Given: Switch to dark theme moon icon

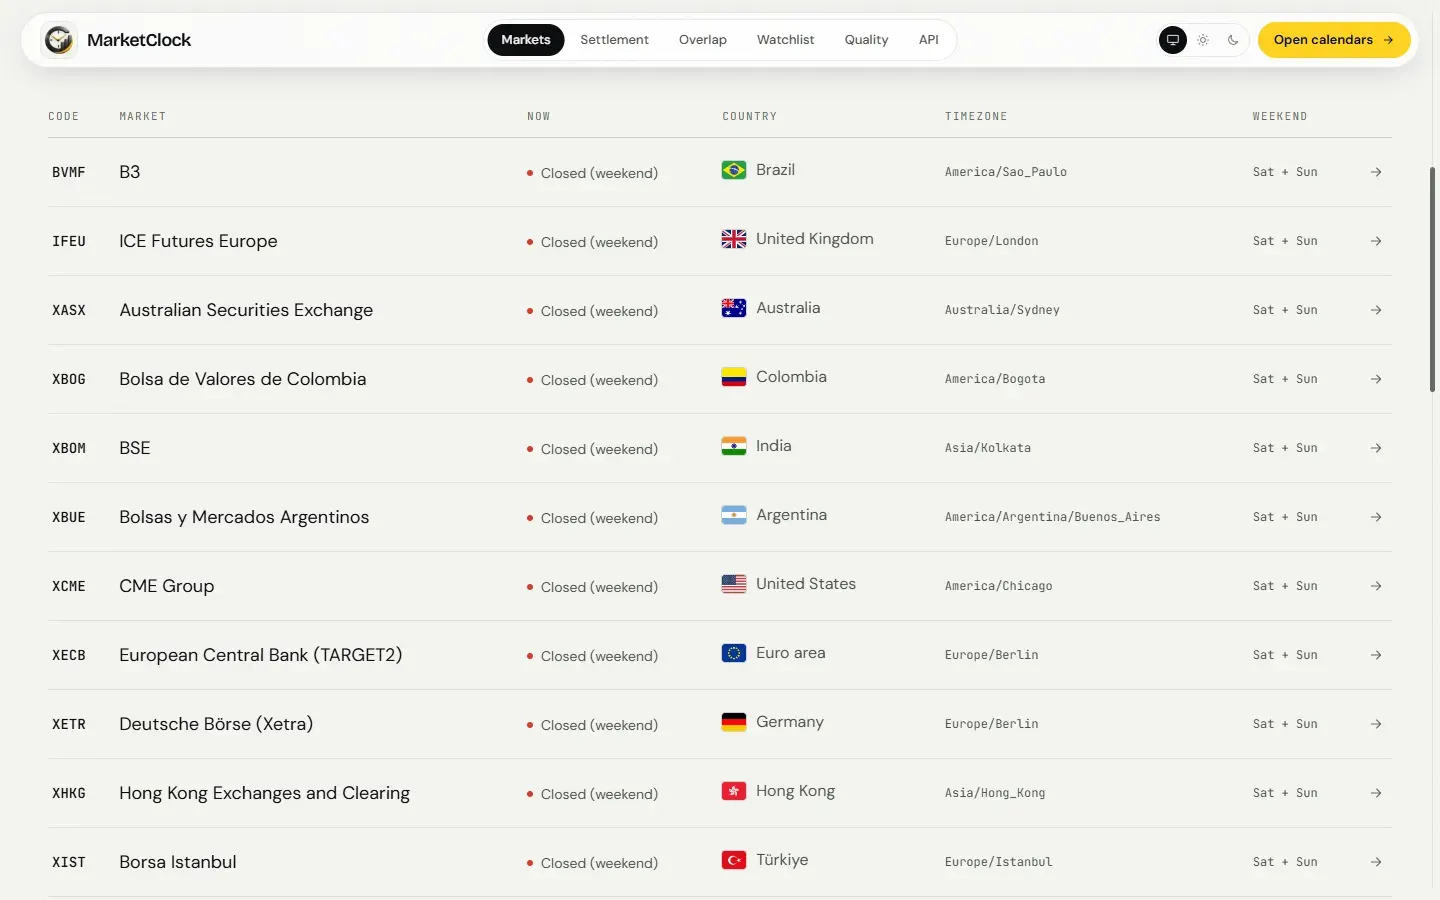Looking at the screenshot, I should click(x=1233, y=40).
